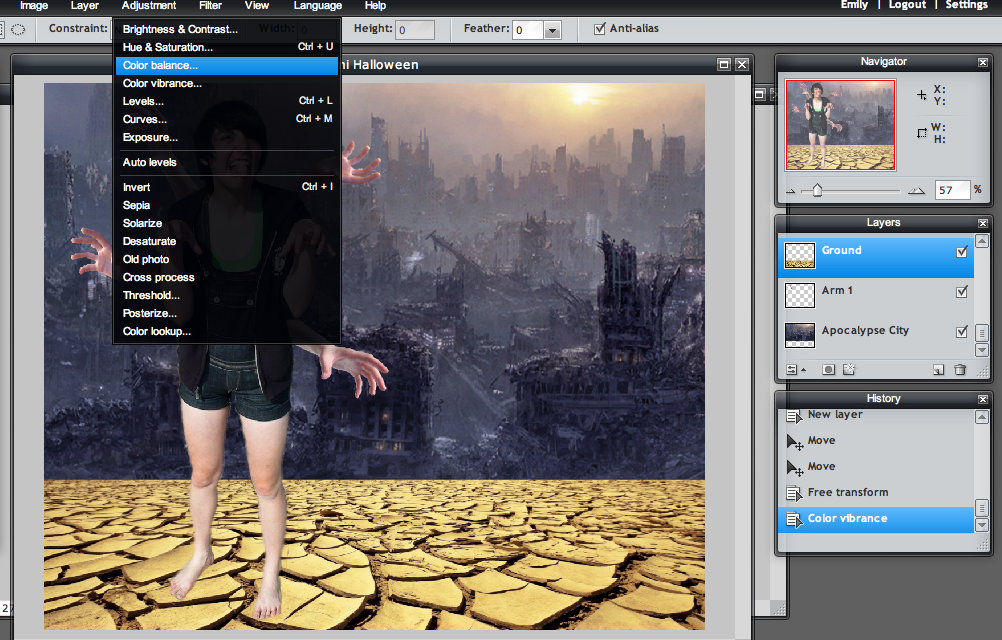Delete the layer with the trash icon
Screen dimensions: 1002x640
coord(960,370)
